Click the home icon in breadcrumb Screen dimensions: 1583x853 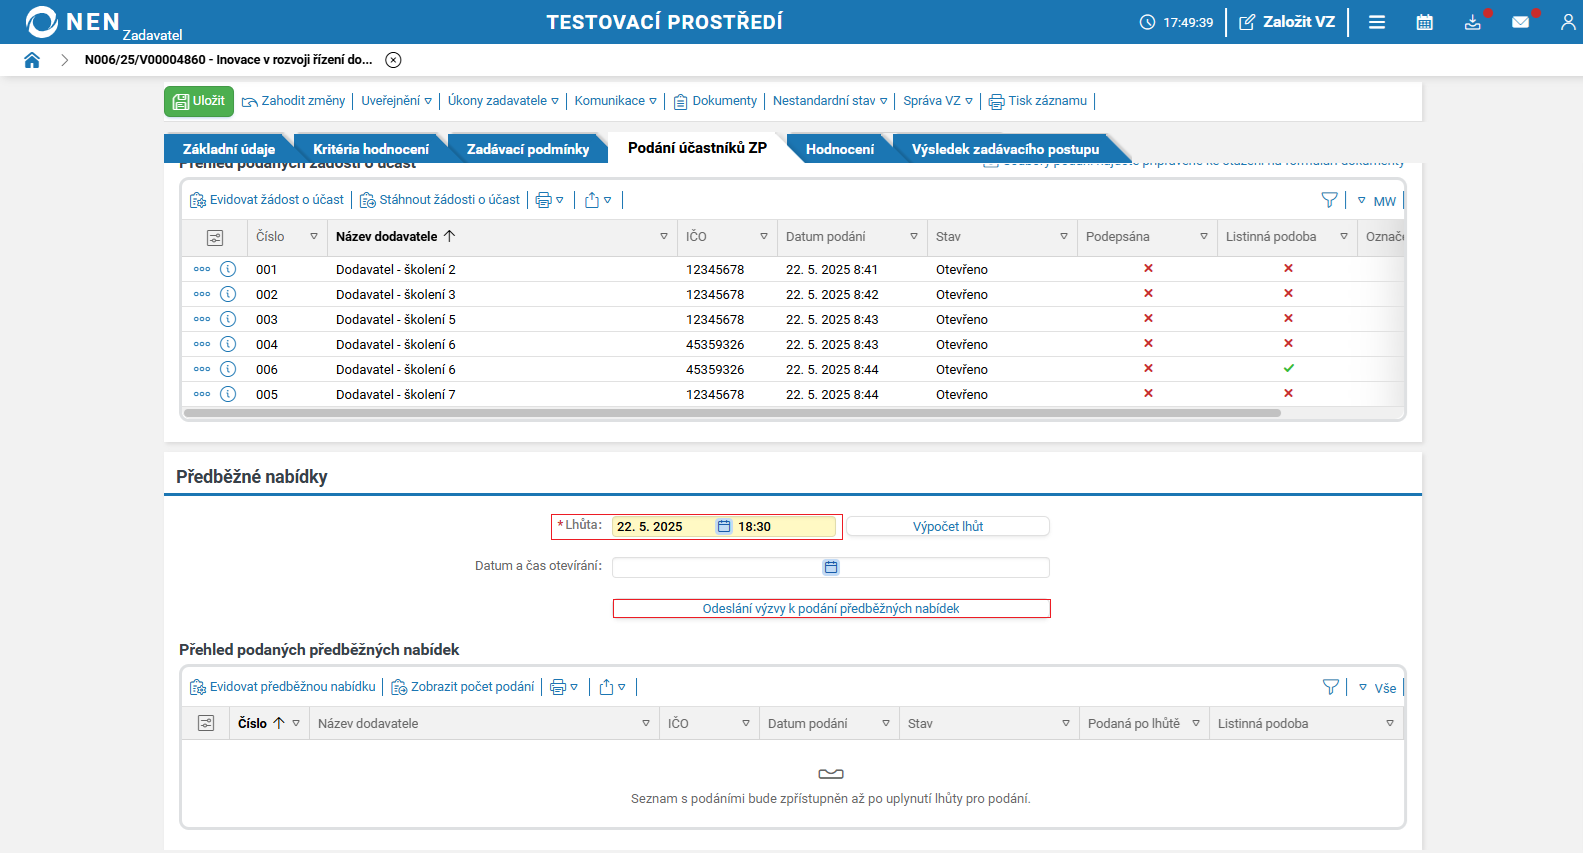pos(32,60)
